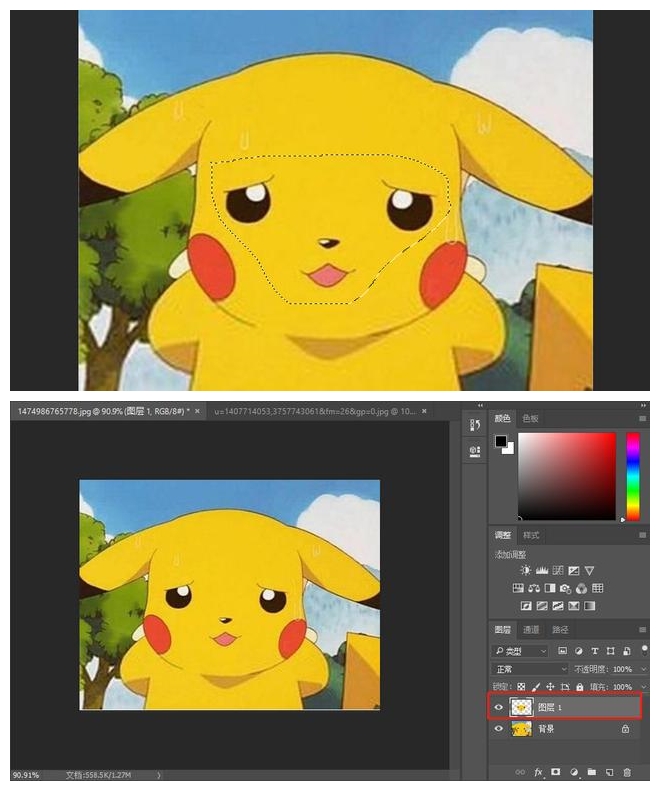The width and height of the screenshot is (660, 791).
Task: Open the Color panel options menu
Action: tap(642, 418)
